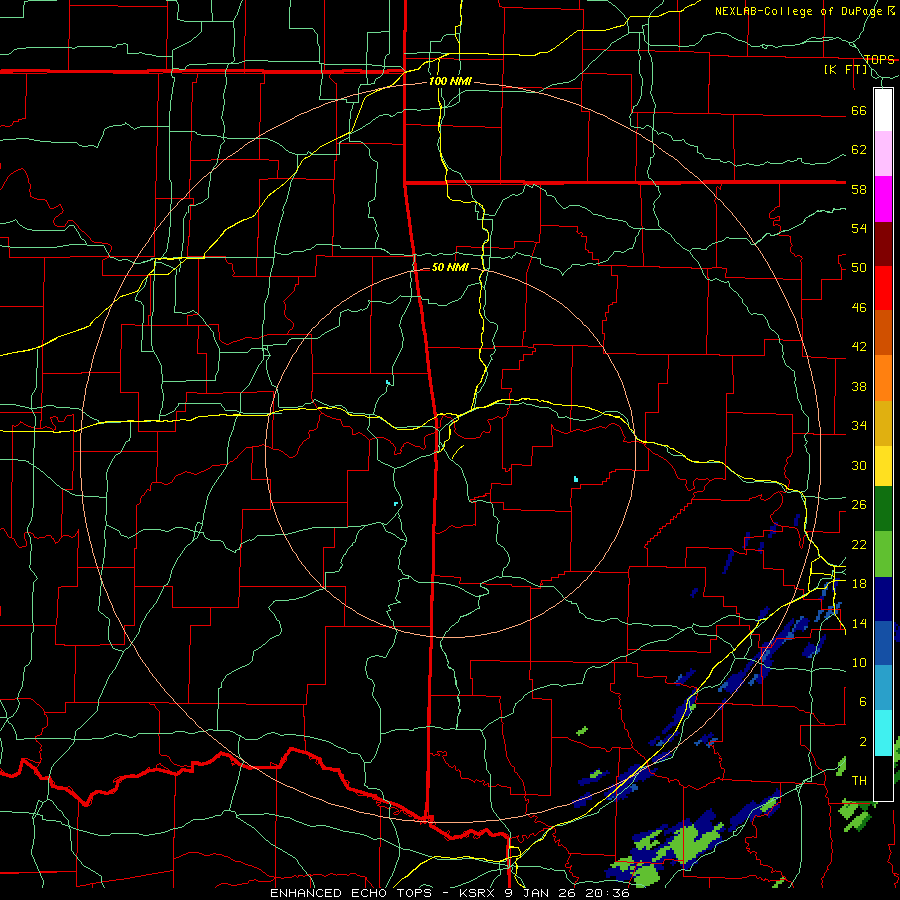Select the TOPS legend heading
The image size is (900, 900).
(x=879, y=60)
